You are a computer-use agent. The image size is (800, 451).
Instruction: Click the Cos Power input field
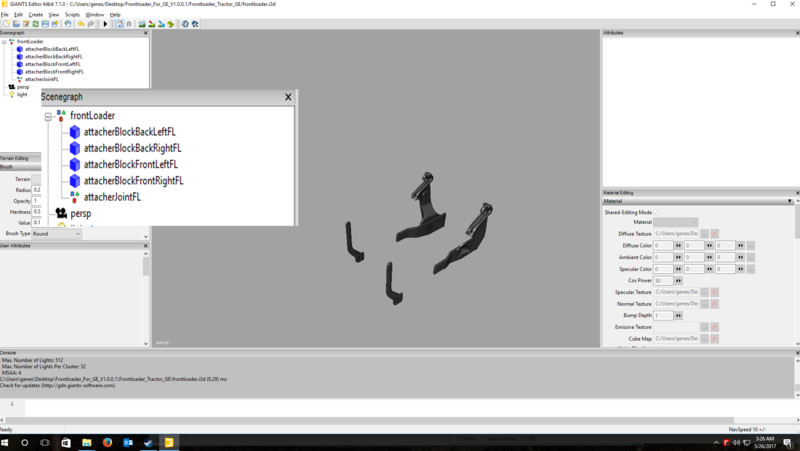pyautogui.click(x=662, y=280)
